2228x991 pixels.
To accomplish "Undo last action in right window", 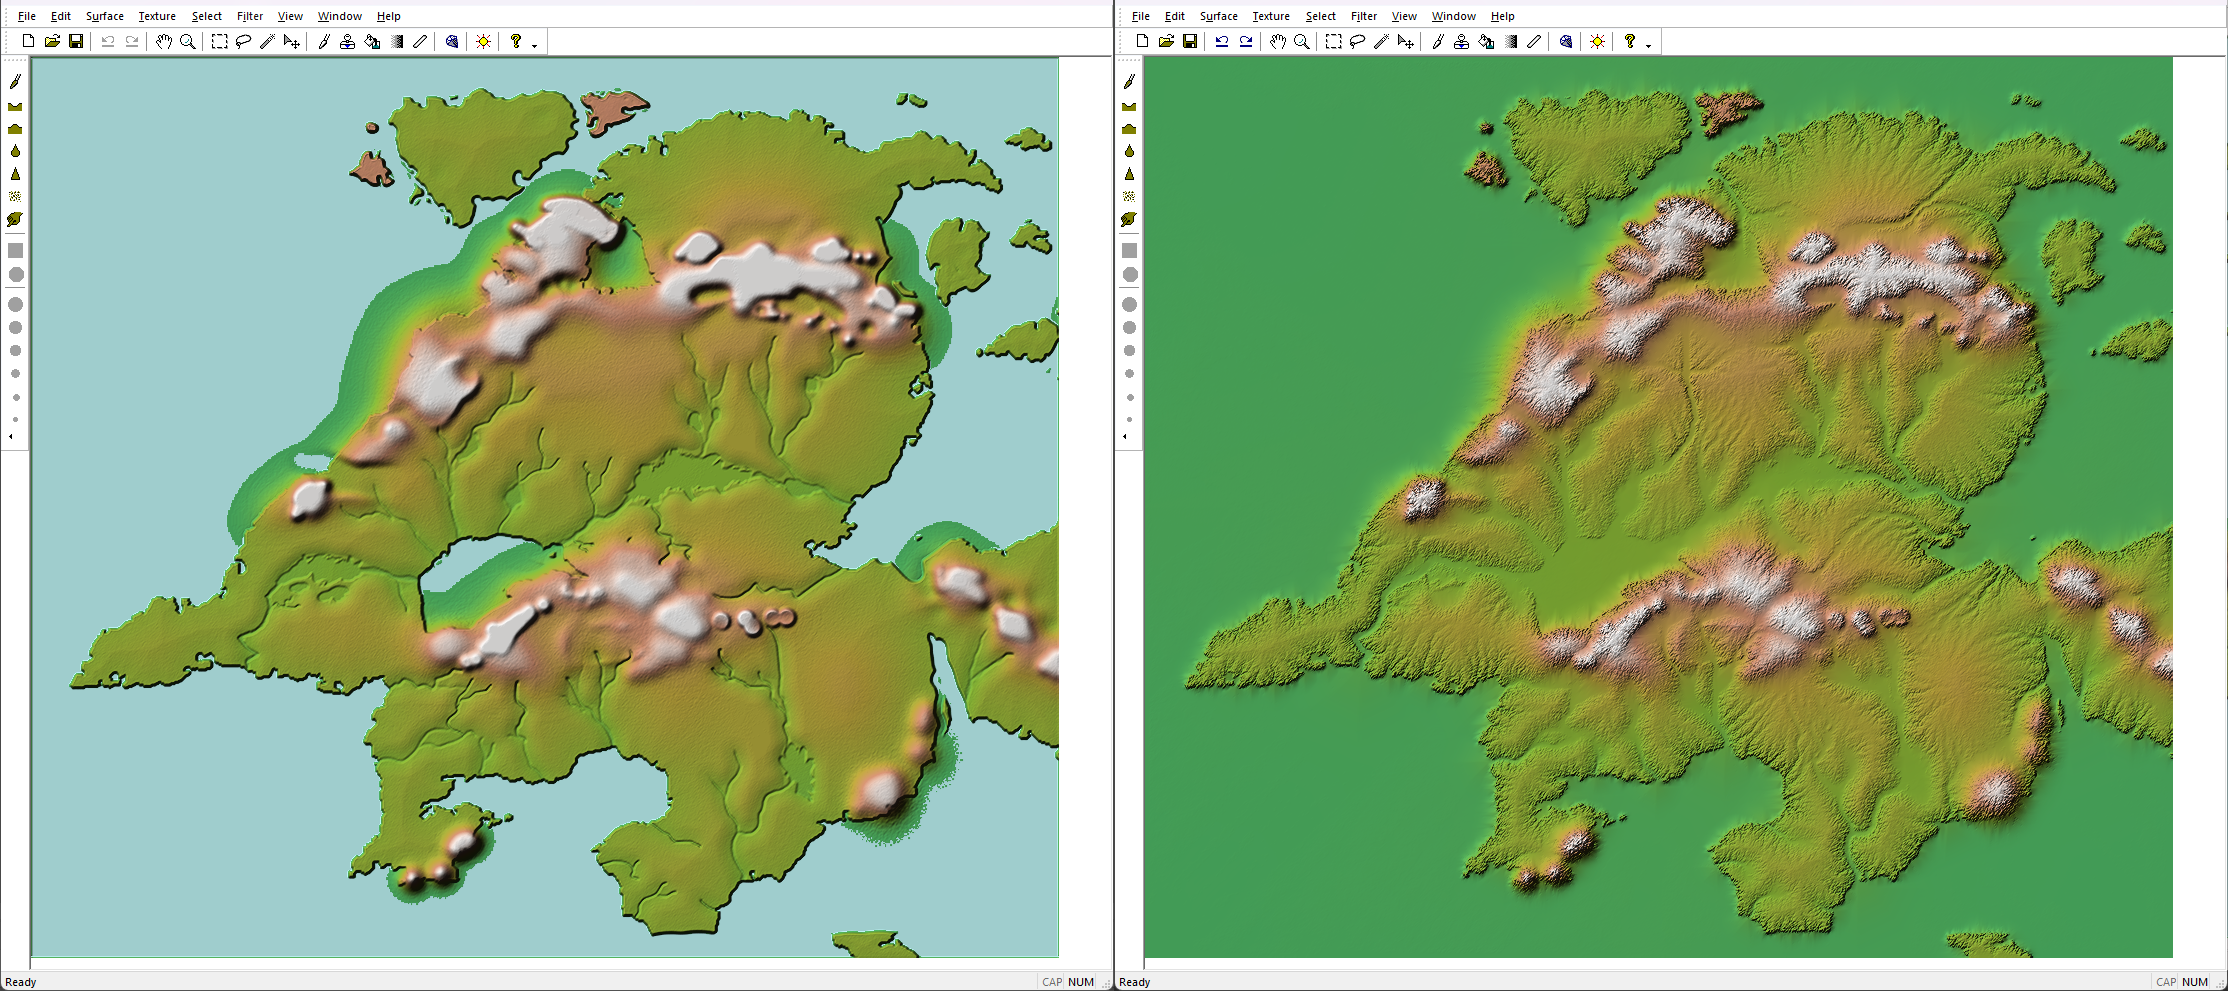I will click(1222, 41).
